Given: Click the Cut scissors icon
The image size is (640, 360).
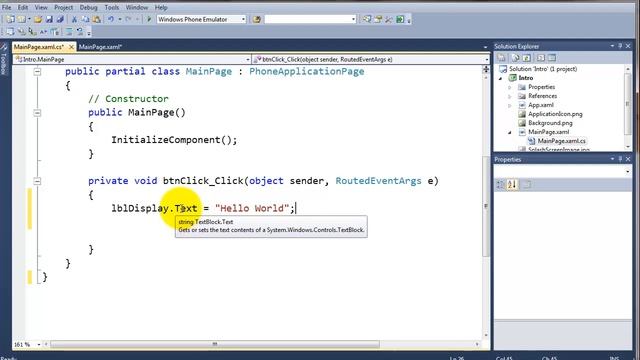Looking at the screenshot, I should click(x=74, y=19).
